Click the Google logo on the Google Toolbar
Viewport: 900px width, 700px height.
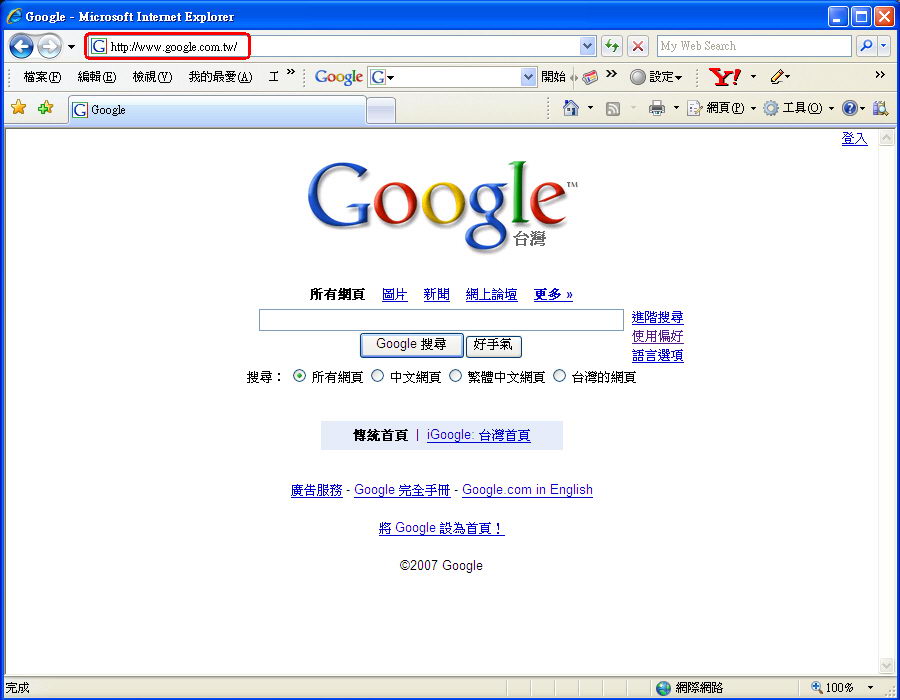pos(339,77)
